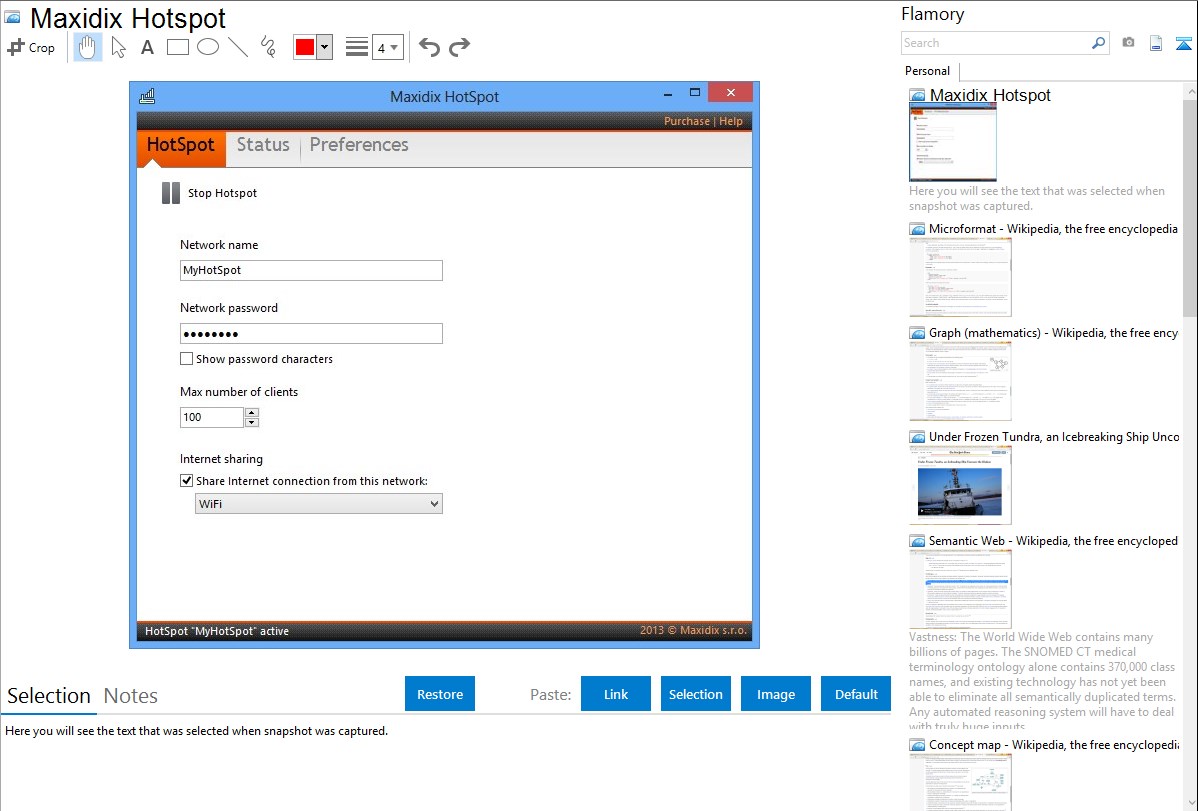Open the Graph (mathematics) snapshot thumbnail
Image resolution: width=1198 pixels, height=811 pixels.
click(x=960, y=381)
